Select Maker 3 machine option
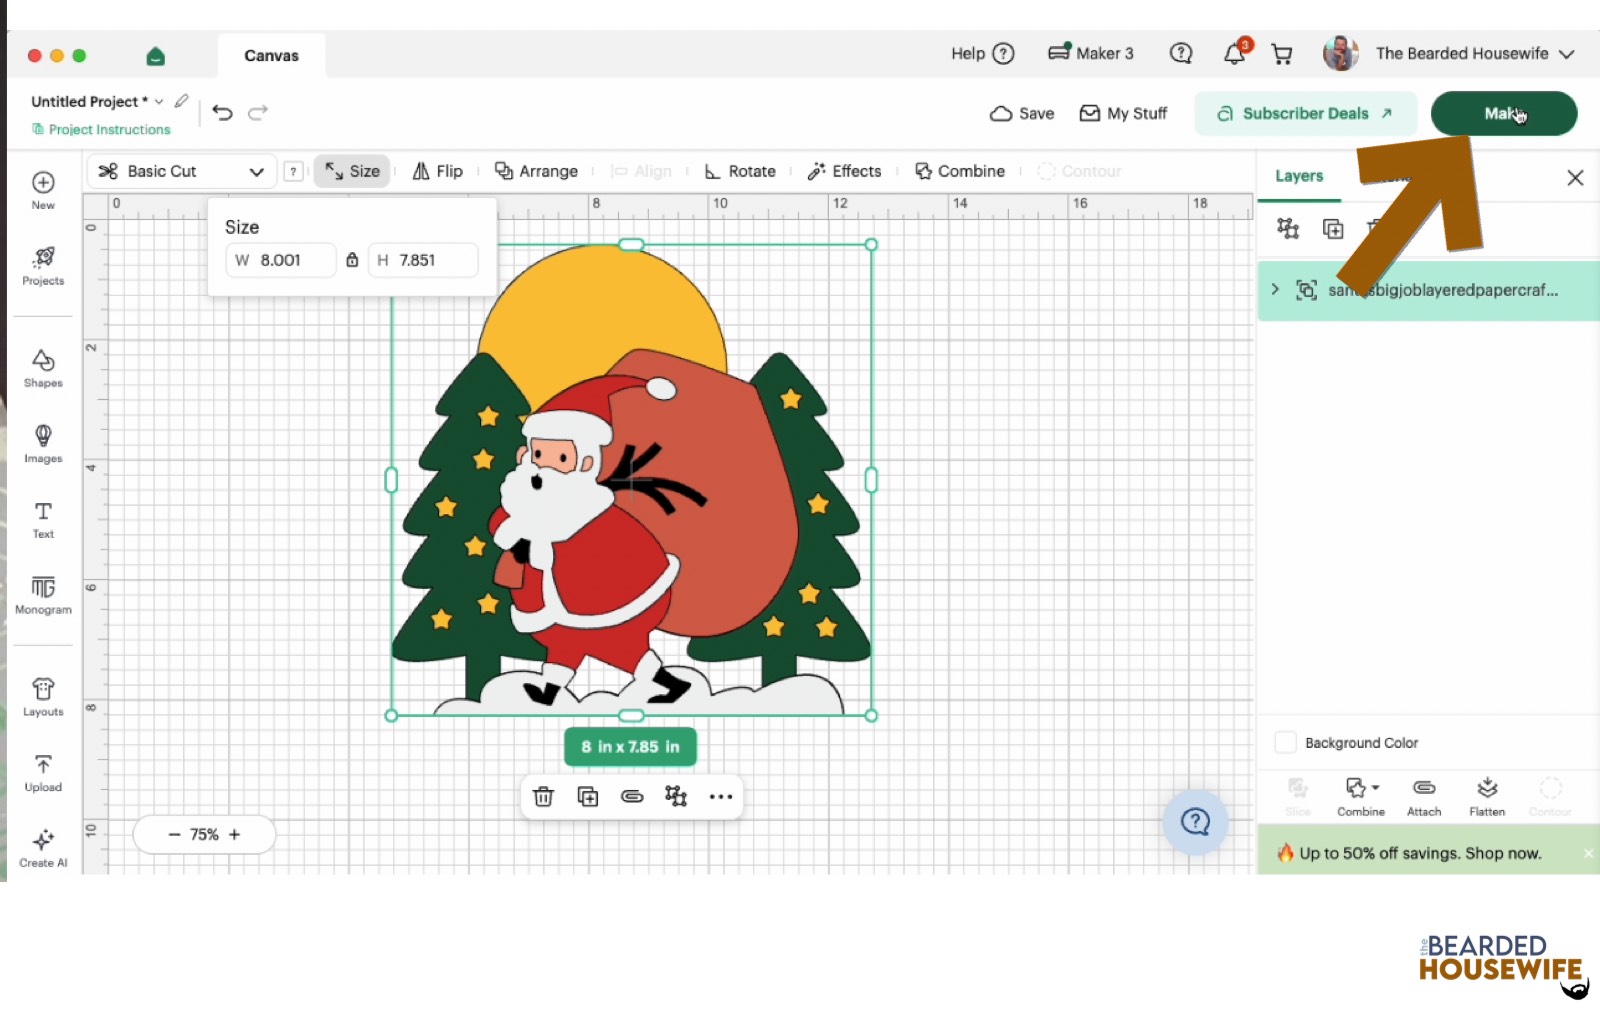The image size is (1600, 1017). click(x=1091, y=54)
